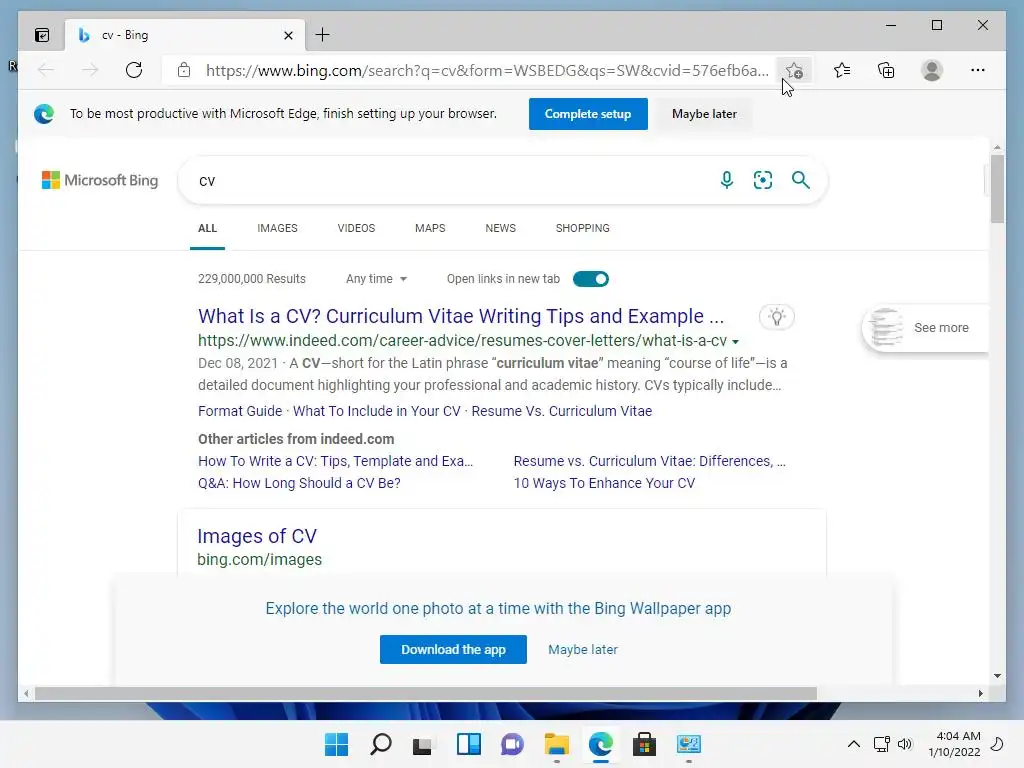The image size is (1024, 768).
Task: Open What Is a CV result
Action: tap(461, 316)
